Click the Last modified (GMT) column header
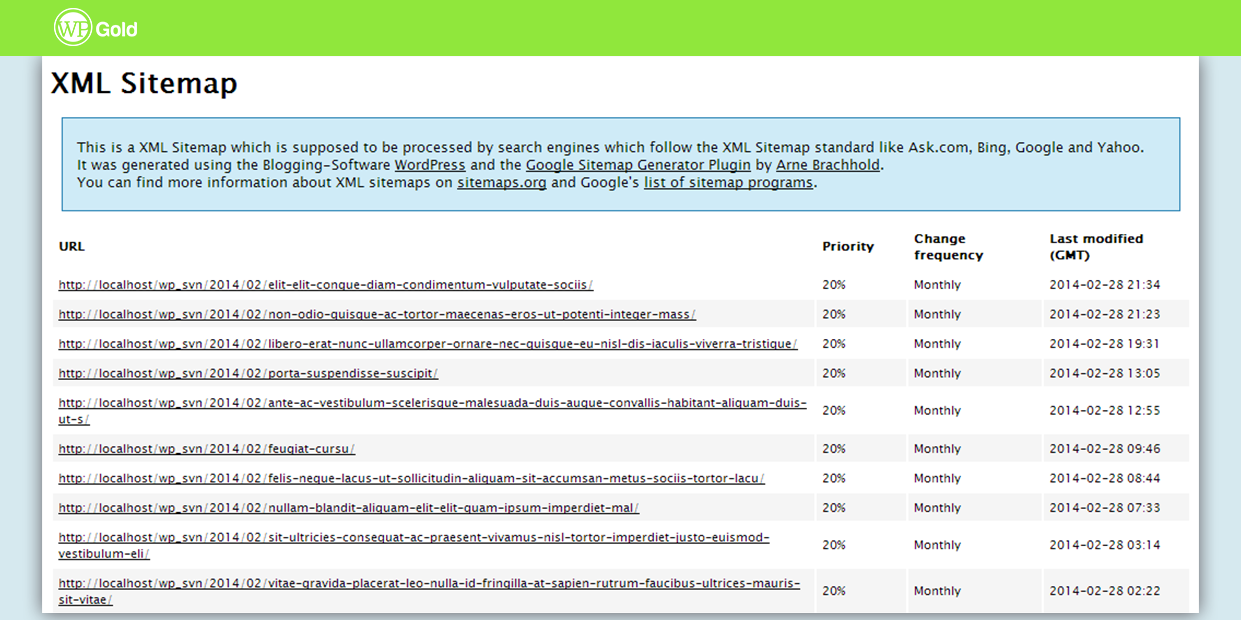This screenshot has width=1241, height=620. (1096, 247)
